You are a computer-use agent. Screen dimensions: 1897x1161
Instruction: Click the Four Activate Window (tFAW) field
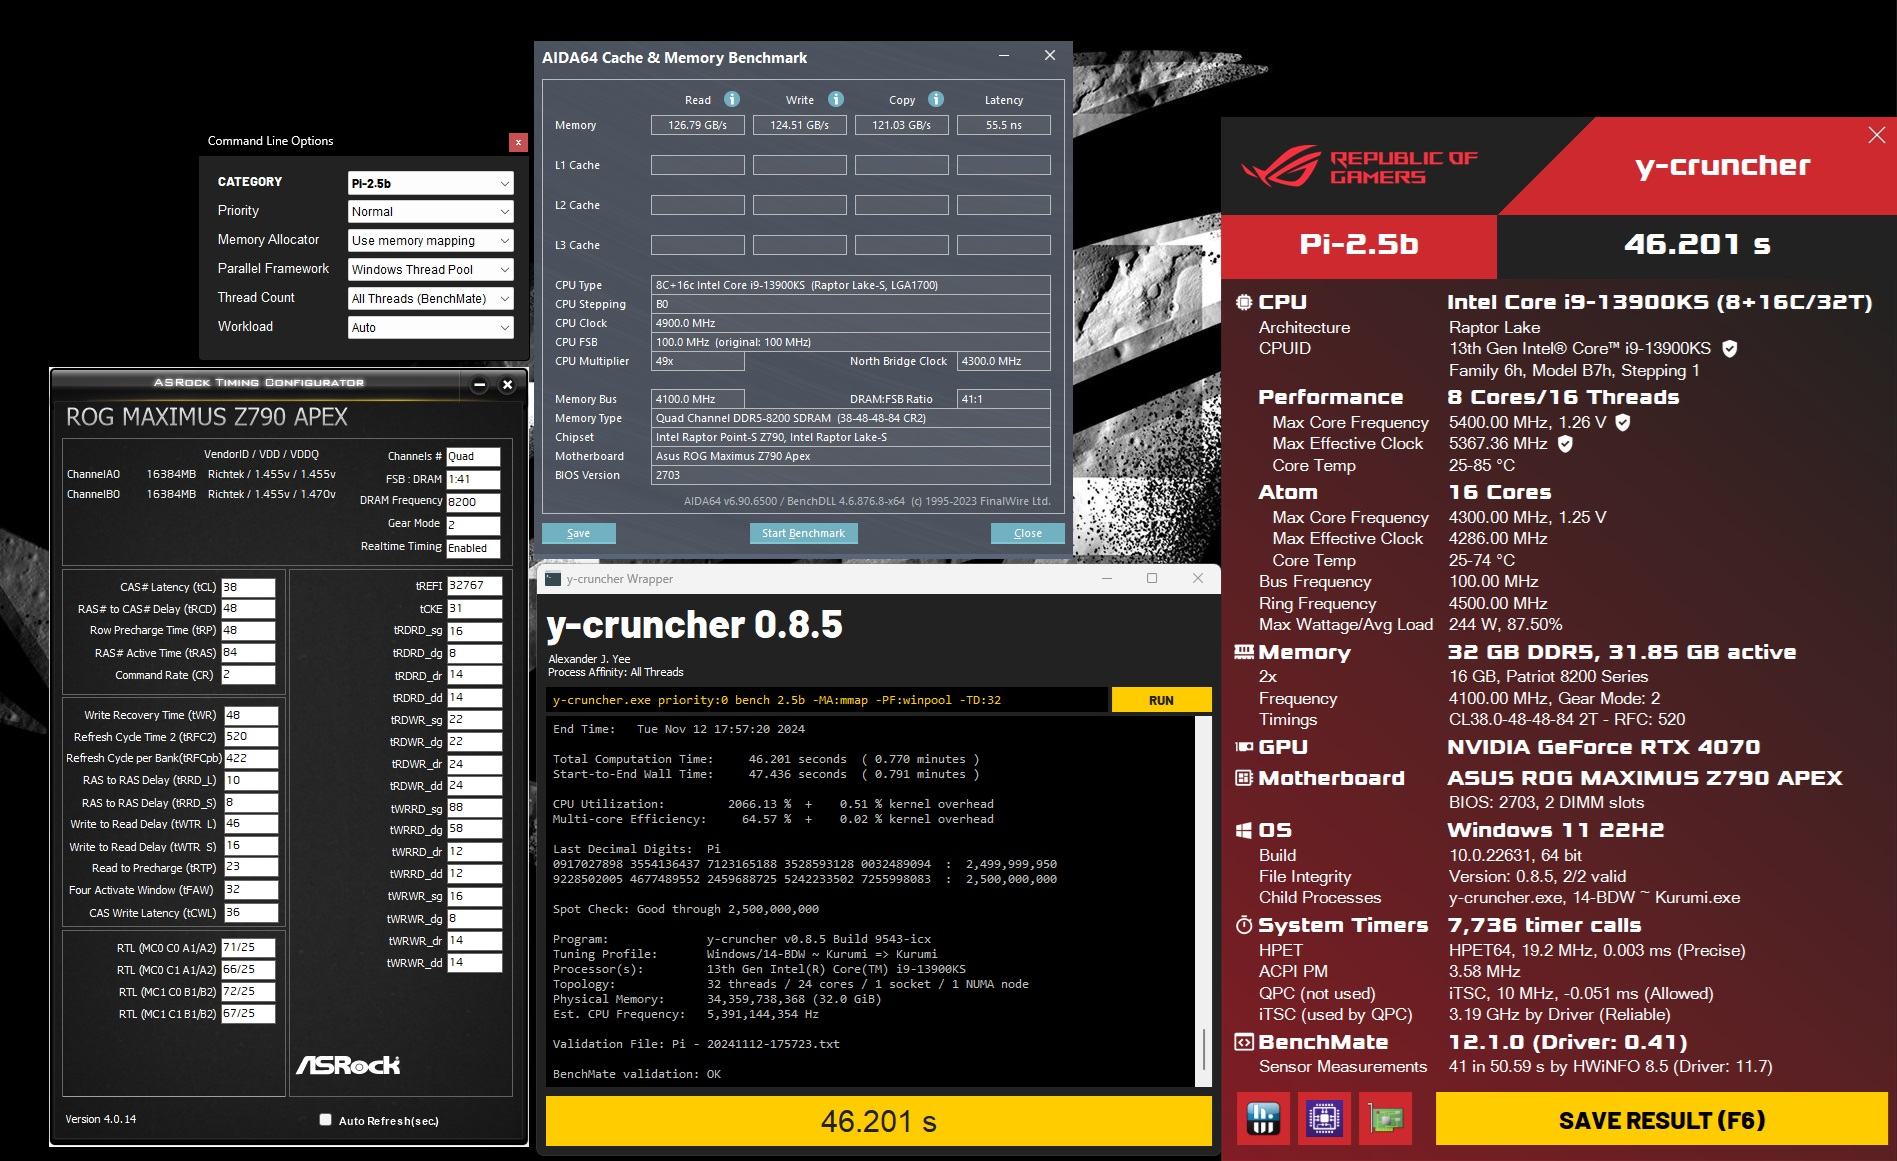[x=250, y=890]
